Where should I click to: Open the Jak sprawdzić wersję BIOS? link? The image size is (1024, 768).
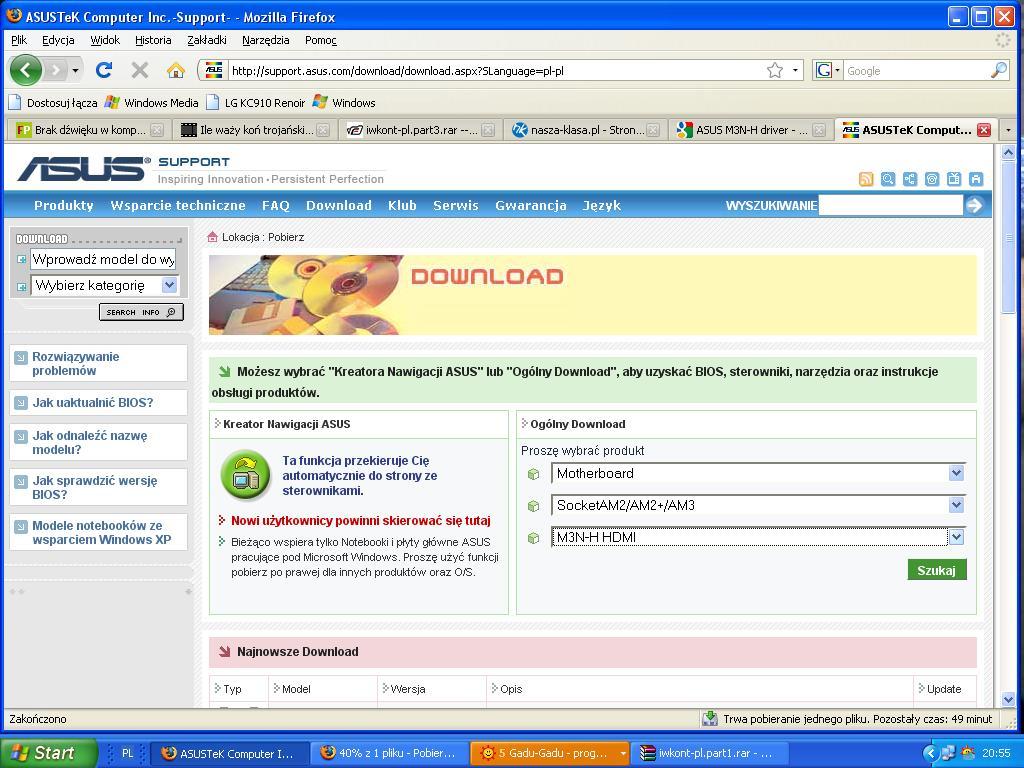tap(95, 487)
